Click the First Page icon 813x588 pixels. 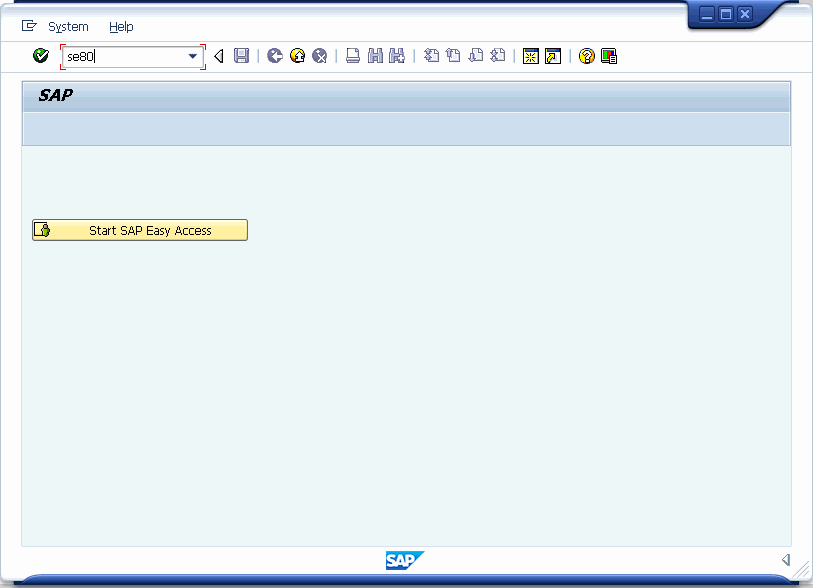(431, 55)
